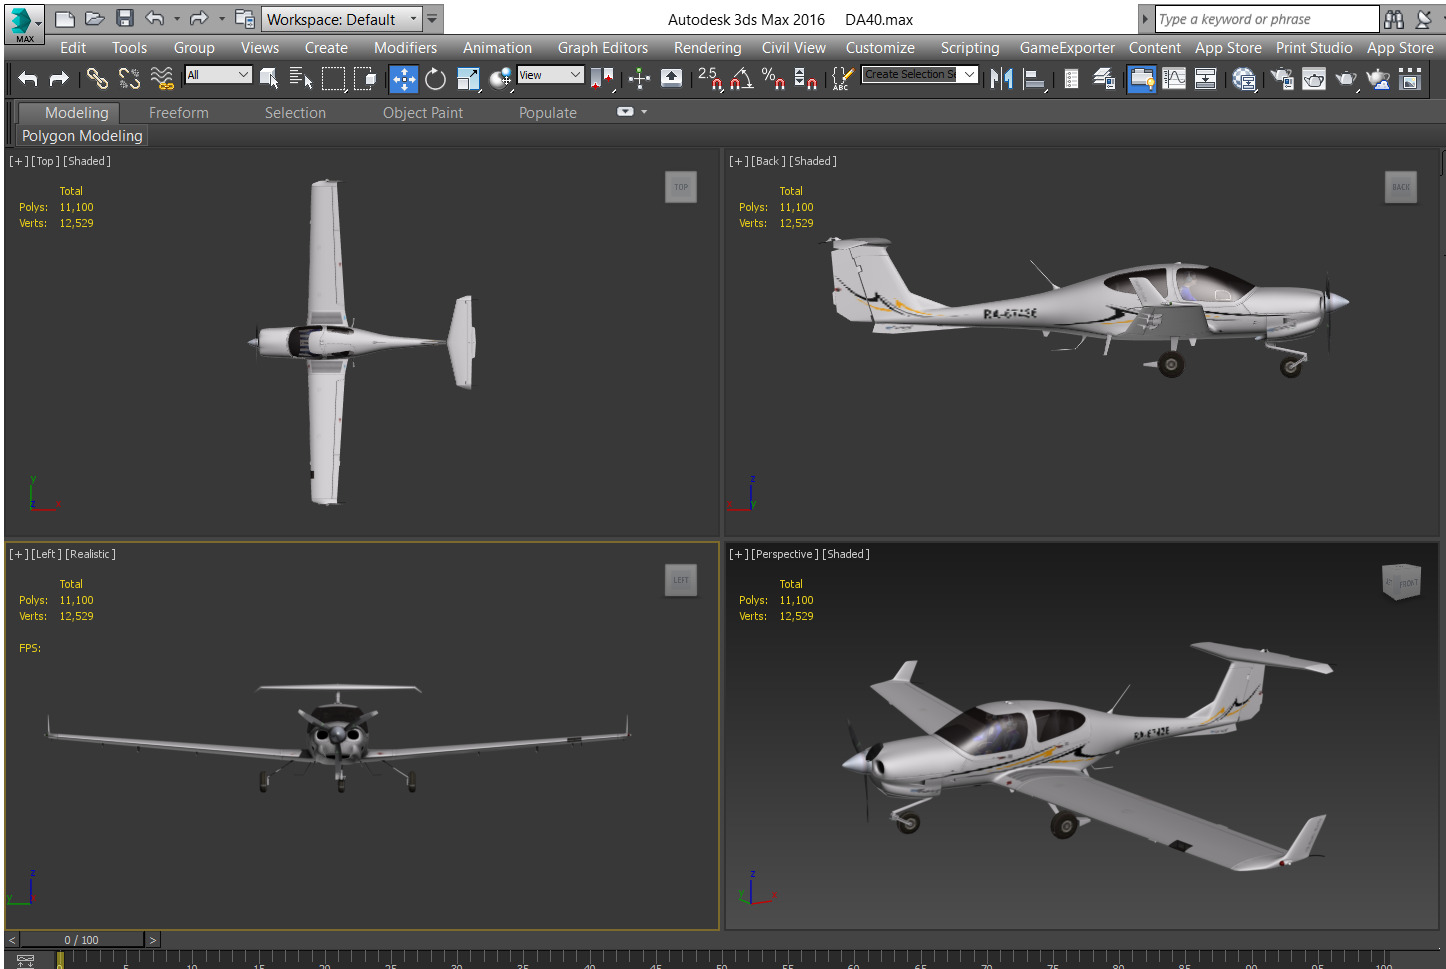Click the [Shaded] label in Top viewport
Viewport: 1446px width, 969px height.
pyautogui.click(x=87, y=161)
